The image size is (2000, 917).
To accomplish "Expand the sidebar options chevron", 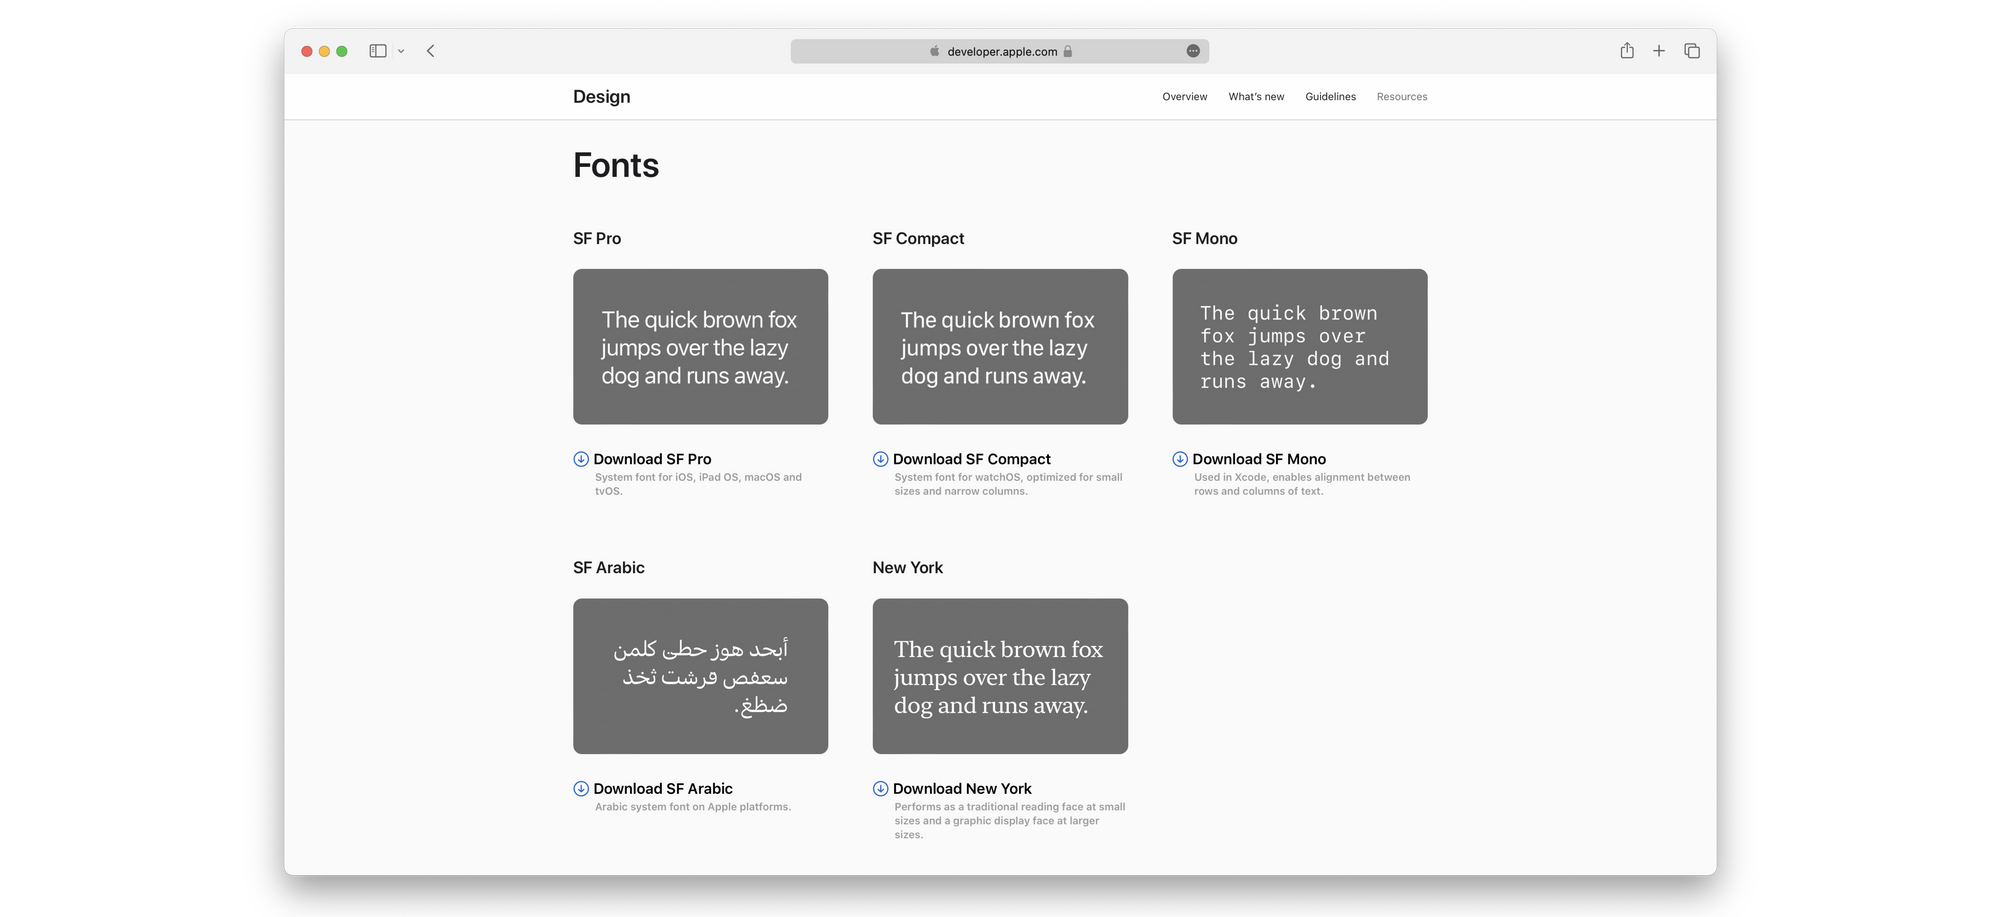I will (x=401, y=51).
